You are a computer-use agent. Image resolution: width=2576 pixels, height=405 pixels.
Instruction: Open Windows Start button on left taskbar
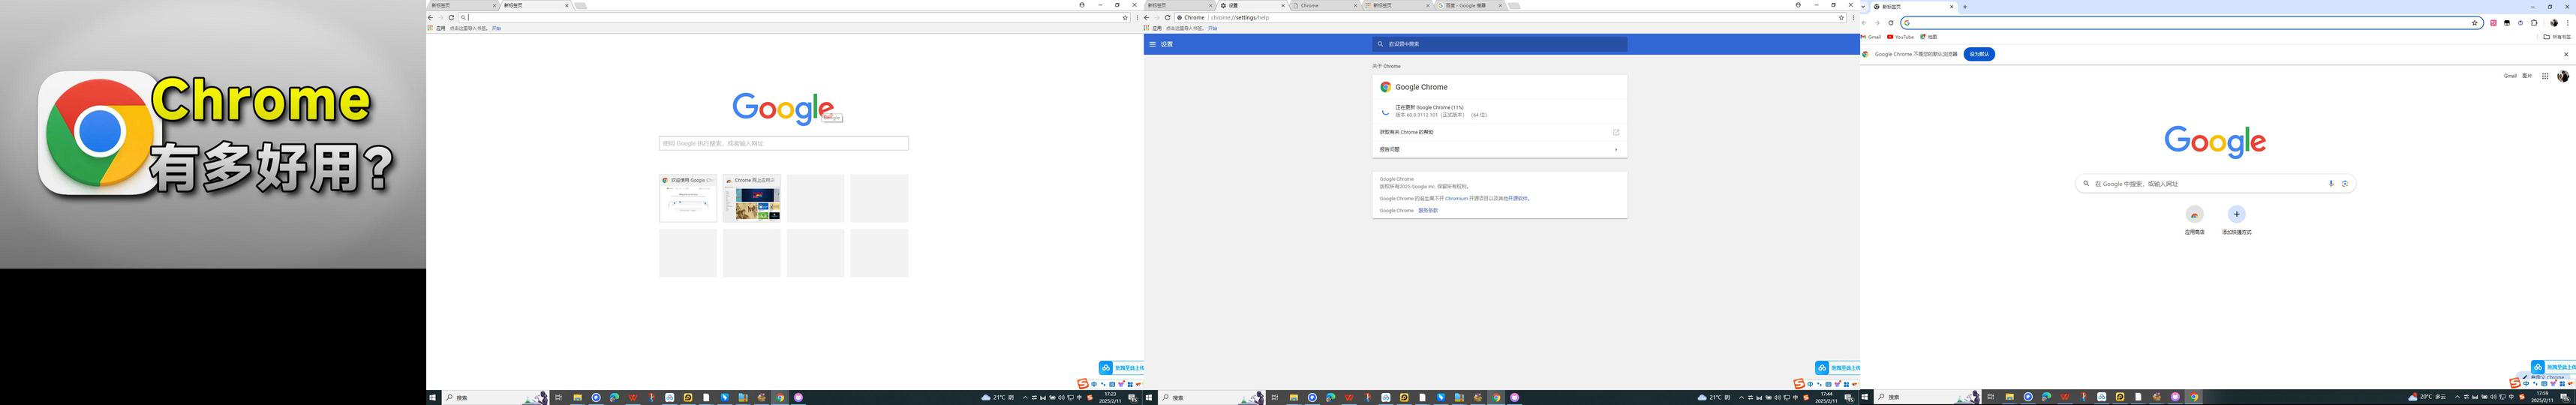[434, 397]
